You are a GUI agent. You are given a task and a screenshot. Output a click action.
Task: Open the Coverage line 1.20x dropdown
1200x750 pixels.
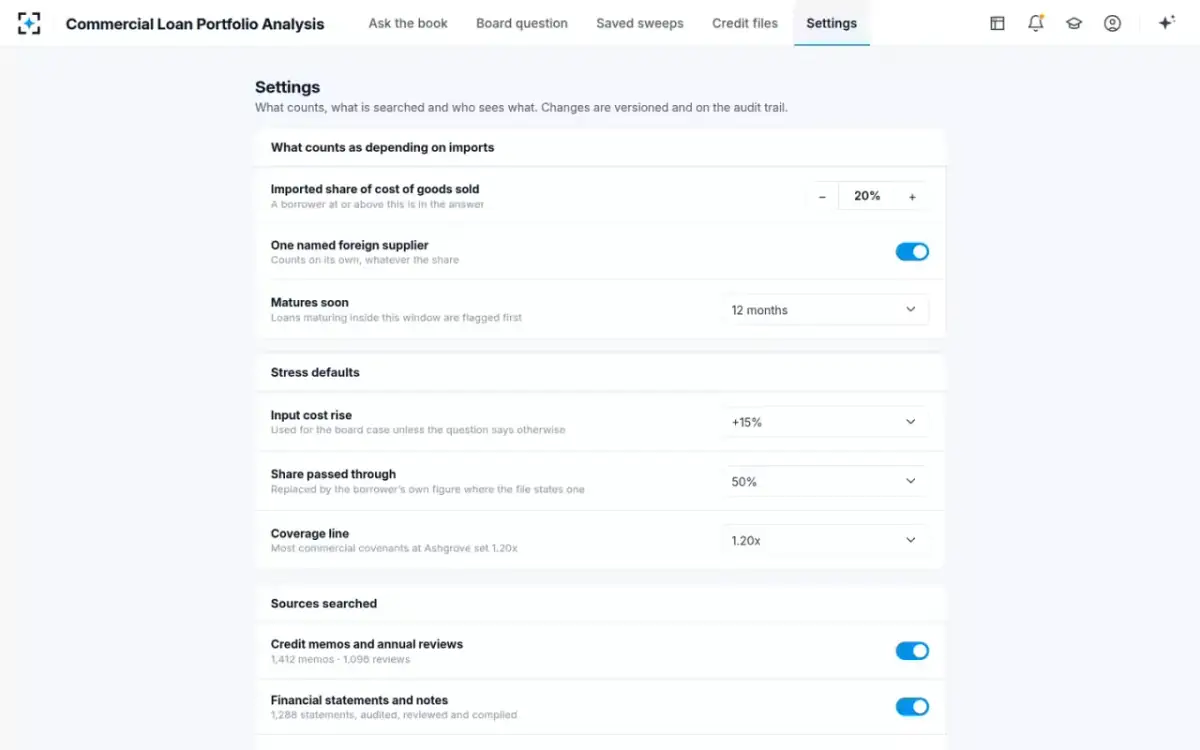[825, 540]
